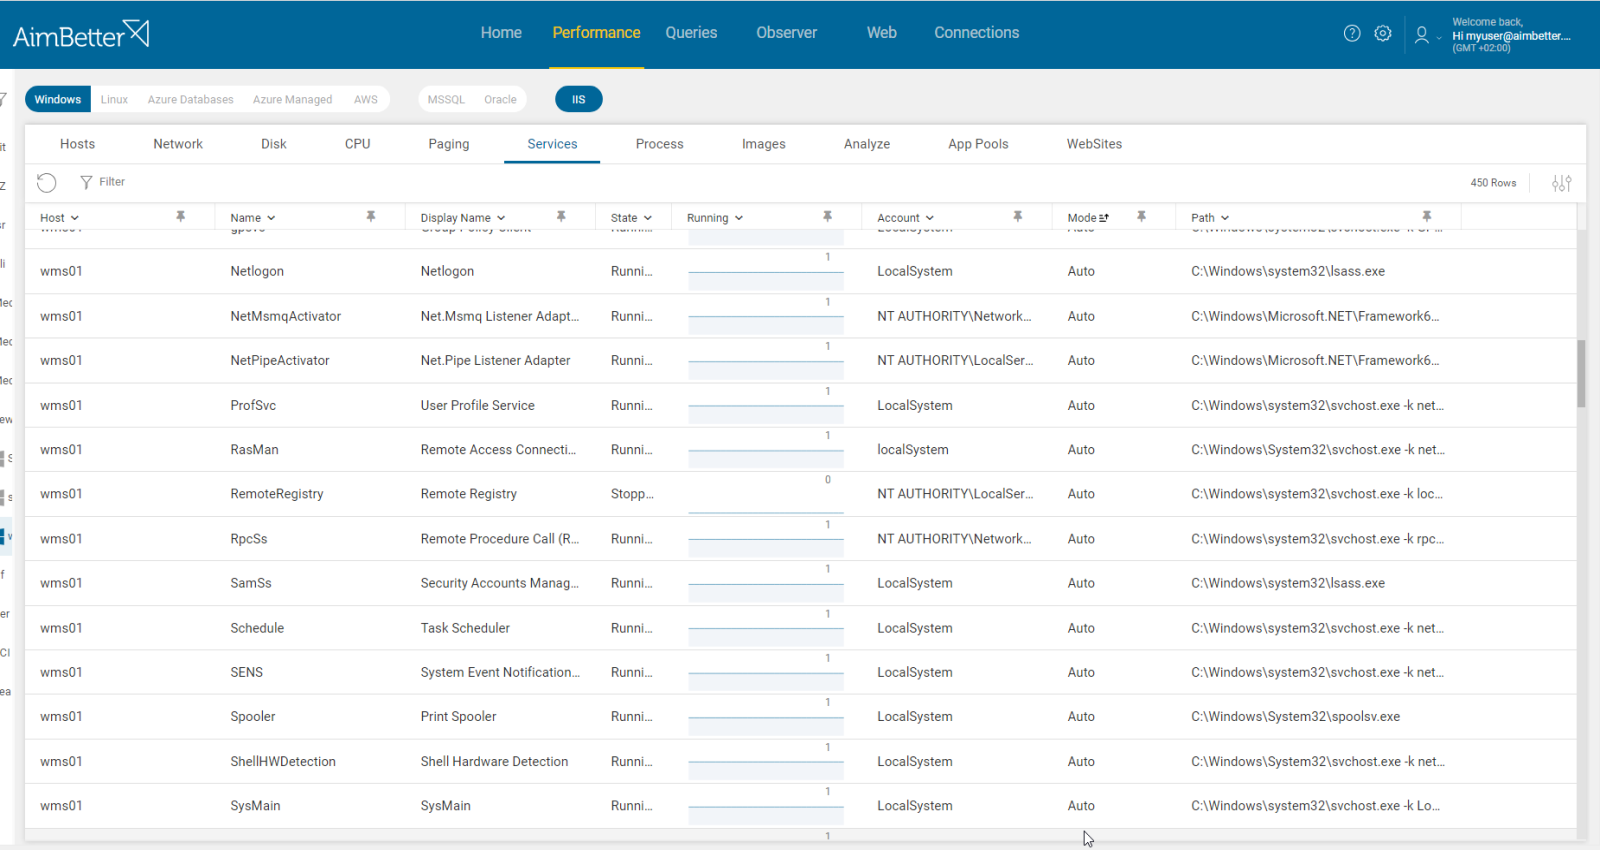Click the Task Scheduler display name
The image size is (1600, 850).
465,628
